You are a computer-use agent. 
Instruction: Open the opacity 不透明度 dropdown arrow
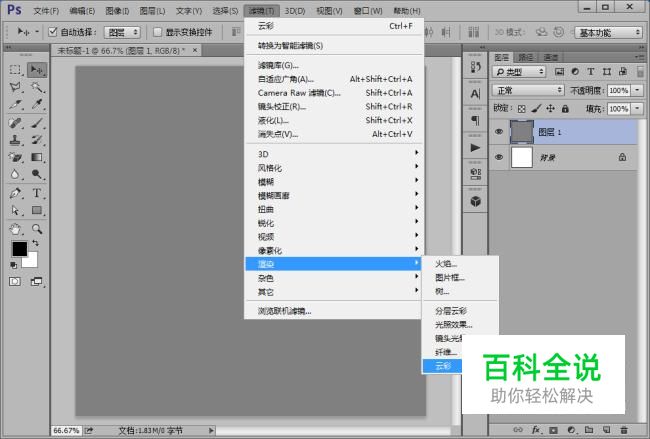(x=637, y=90)
